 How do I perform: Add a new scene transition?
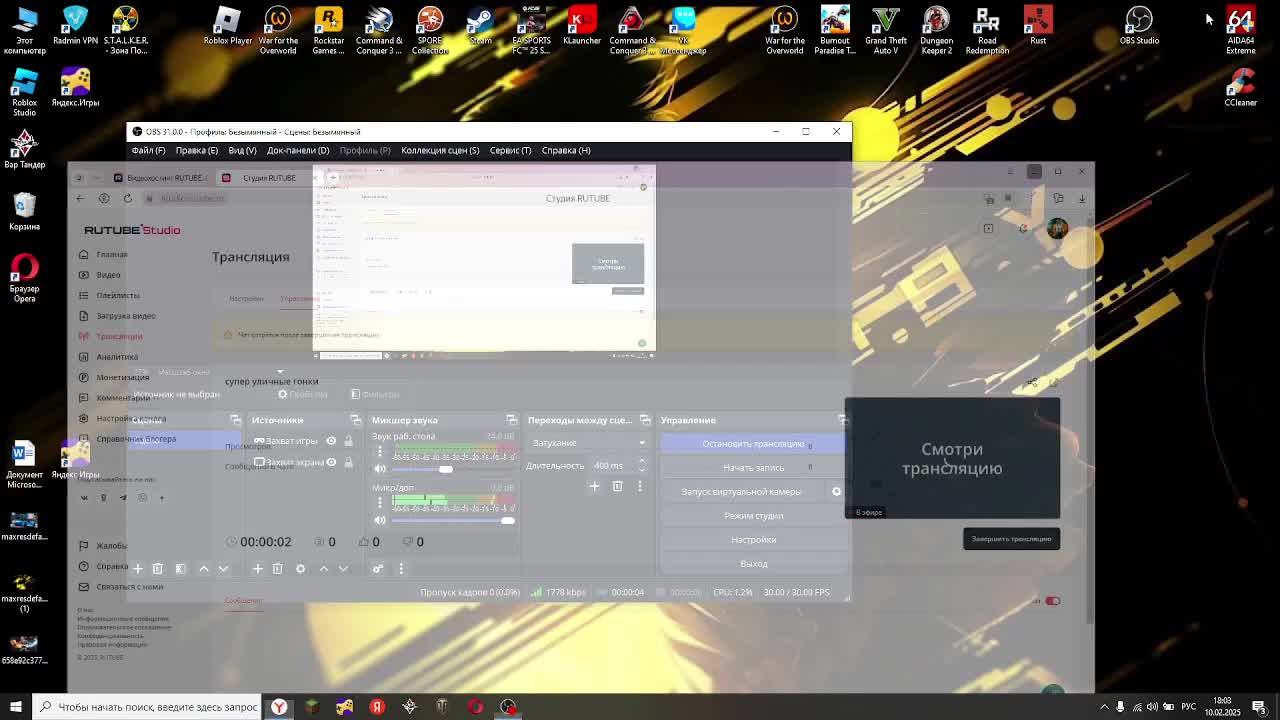click(x=594, y=486)
